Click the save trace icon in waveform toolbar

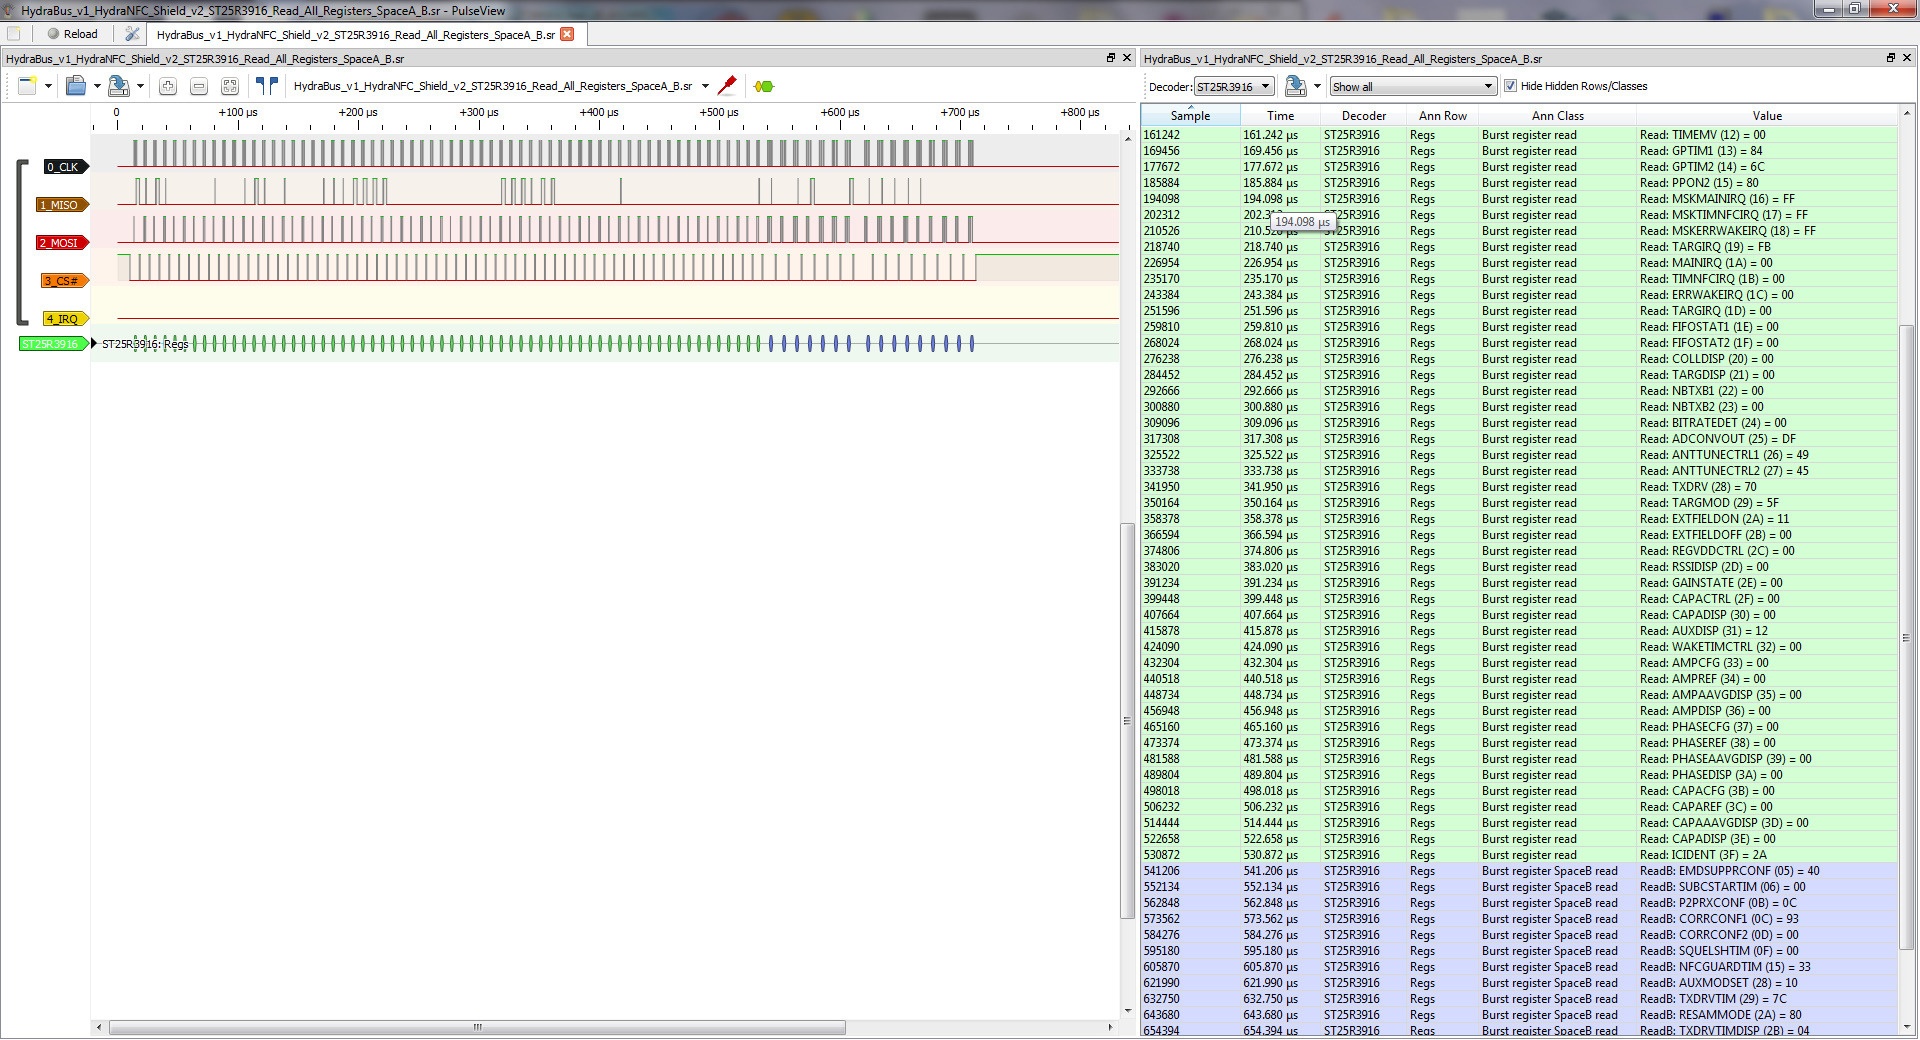point(118,86)
